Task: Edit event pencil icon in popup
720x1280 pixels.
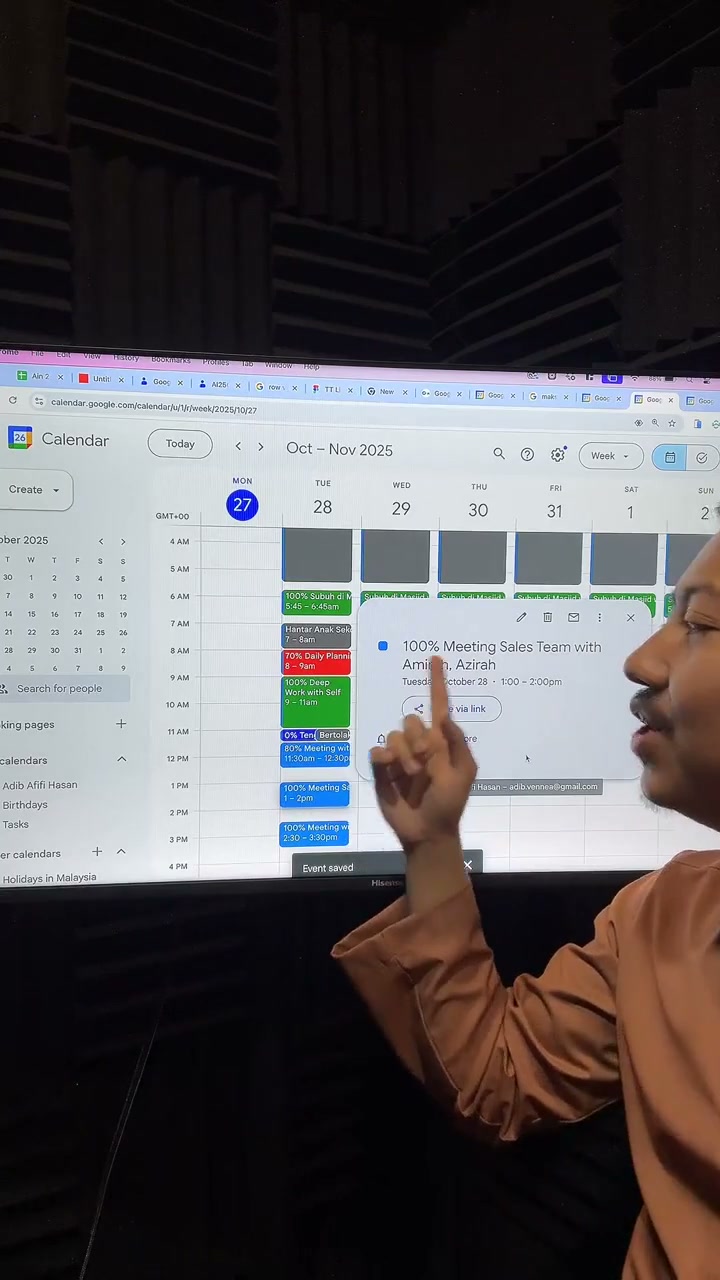Action: point(521,617)
